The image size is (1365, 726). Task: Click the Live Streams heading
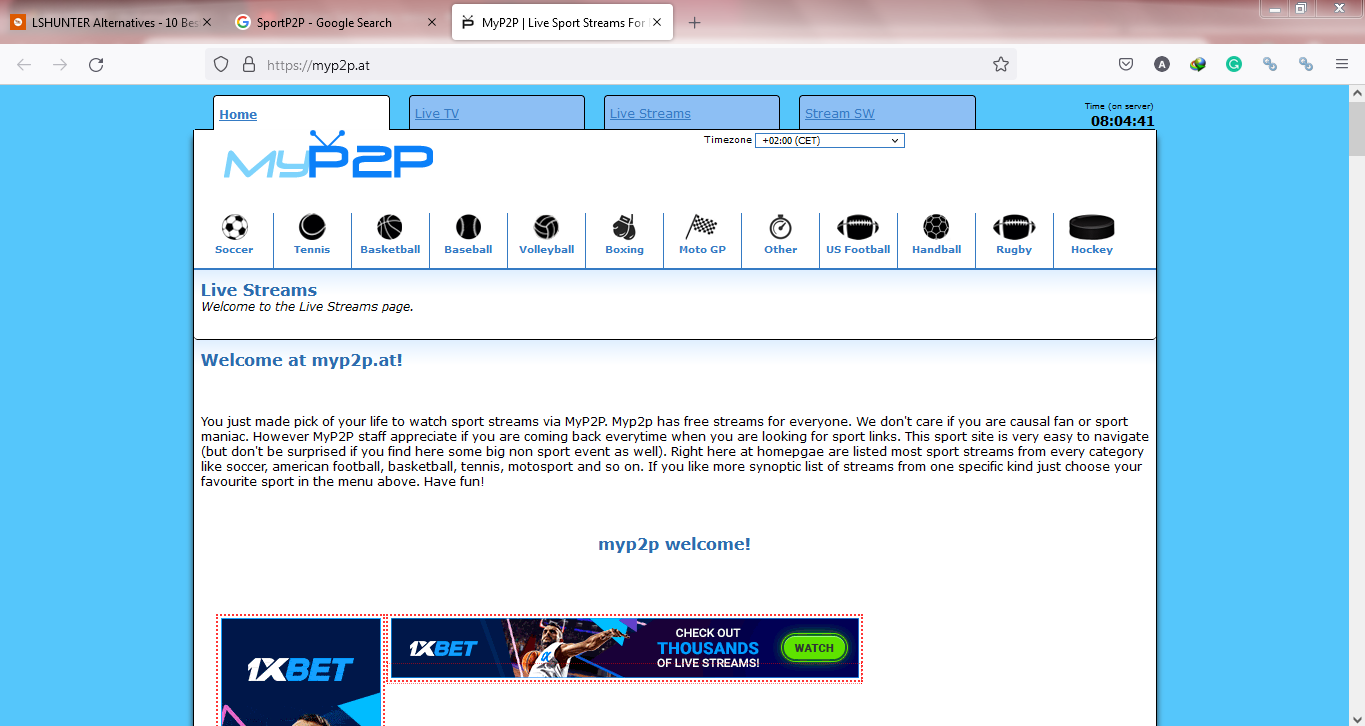[259, 290]
